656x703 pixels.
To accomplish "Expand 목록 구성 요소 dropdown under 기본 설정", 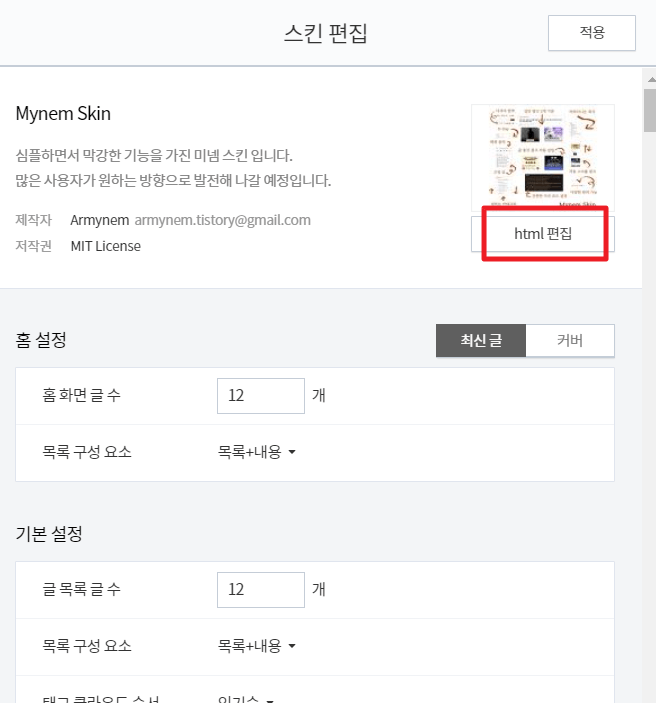I will point(256,646).
